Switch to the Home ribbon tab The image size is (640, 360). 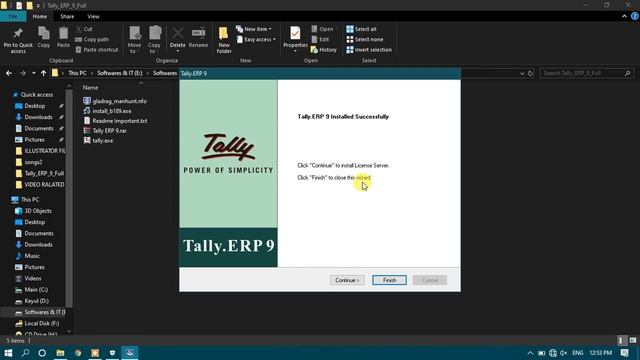[40, 16]
